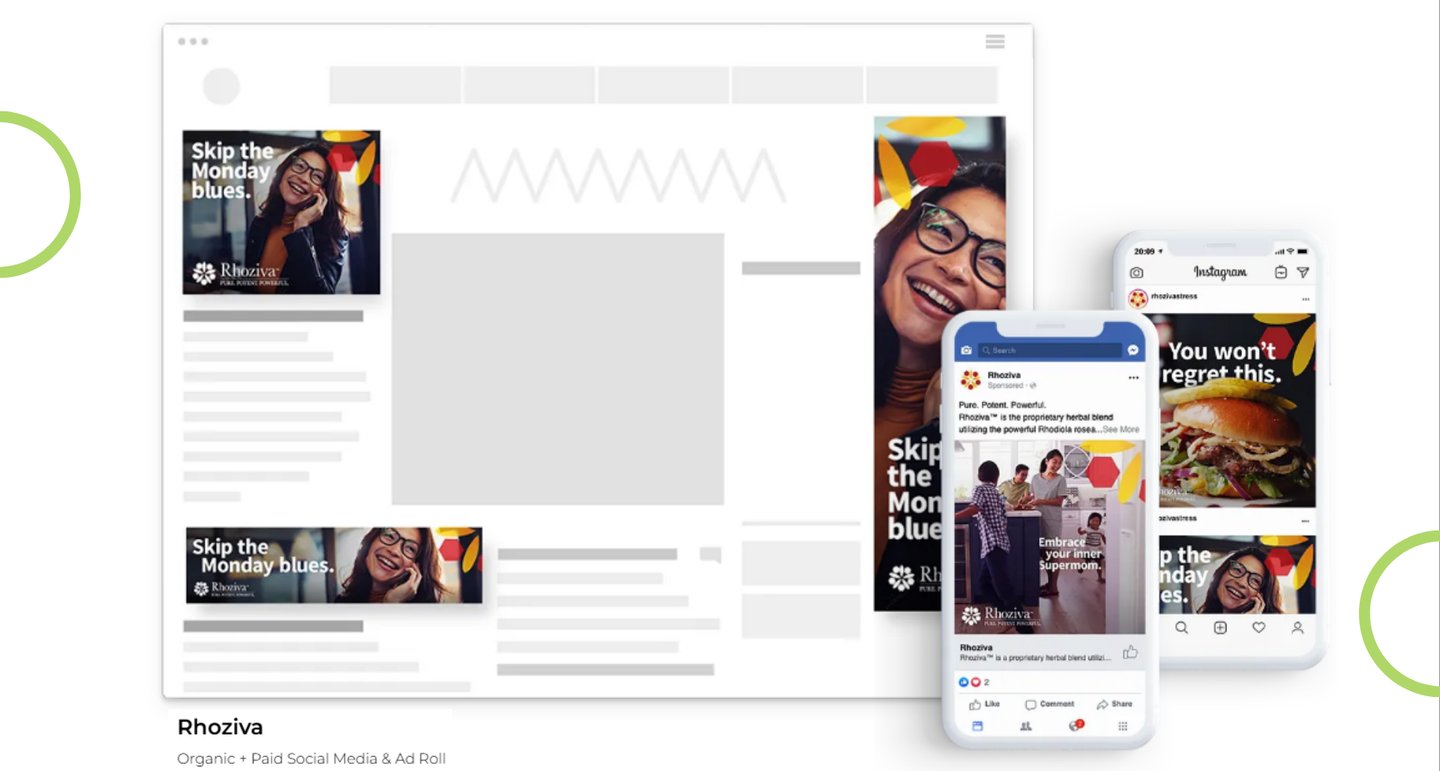Tap the Instagram camera icon
This screenshot has height=771, width=1440.
click(x=1136, y=272)
